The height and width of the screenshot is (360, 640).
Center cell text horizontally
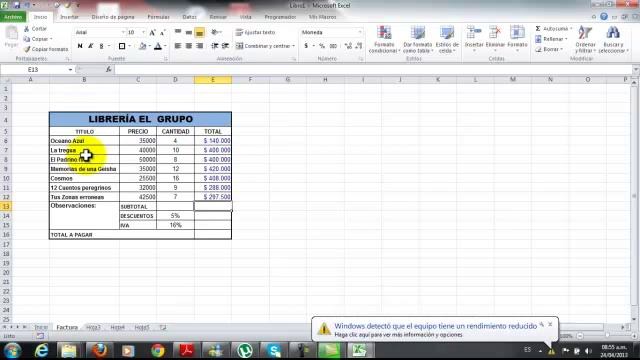(x=189, y=46)
